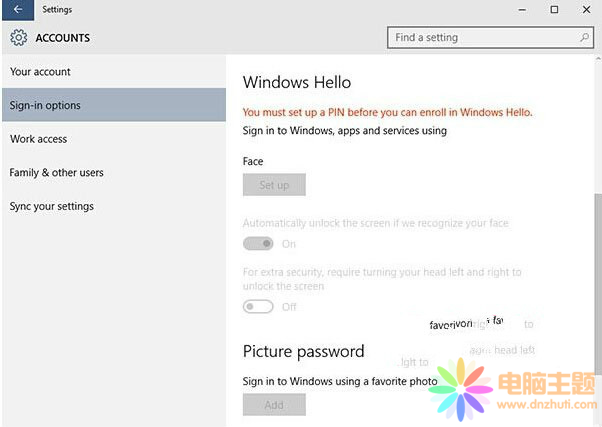602x427 pixels.
Task: Click the vertical scrollbar thumb
Action: pyautogui.click(x=598, y=284)
